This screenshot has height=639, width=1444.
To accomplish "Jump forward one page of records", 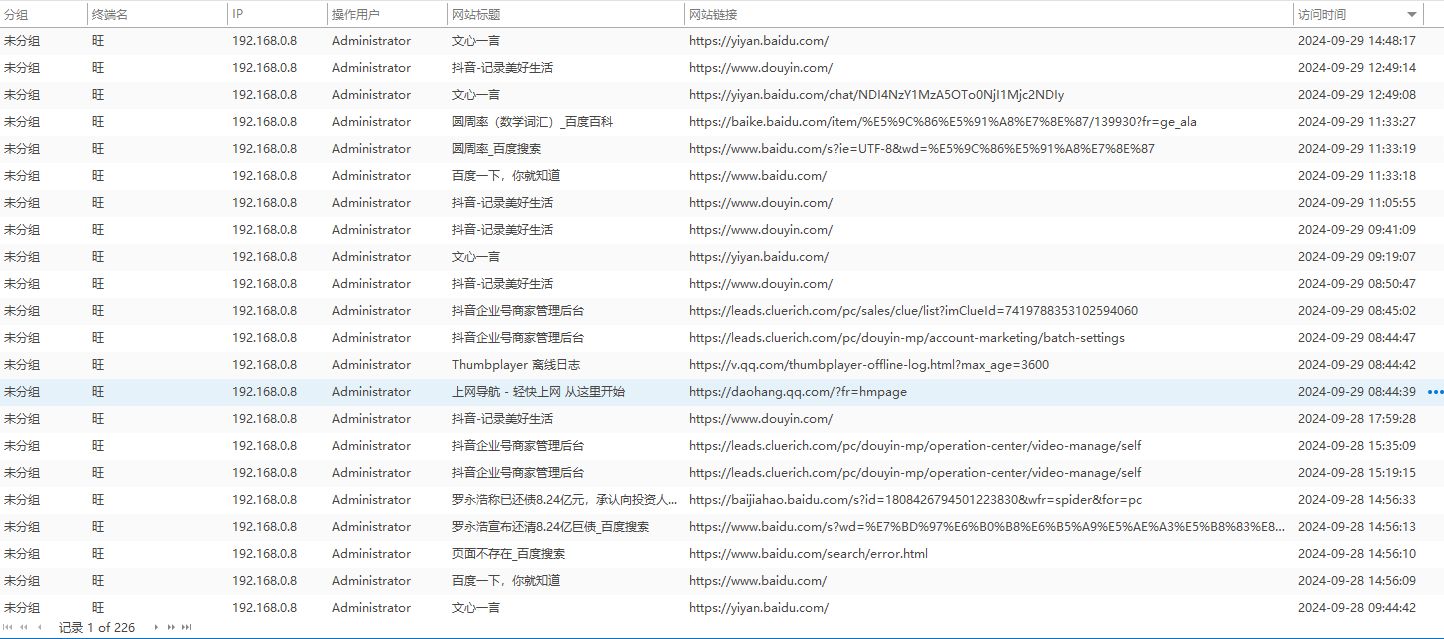I will coord(171,627).
